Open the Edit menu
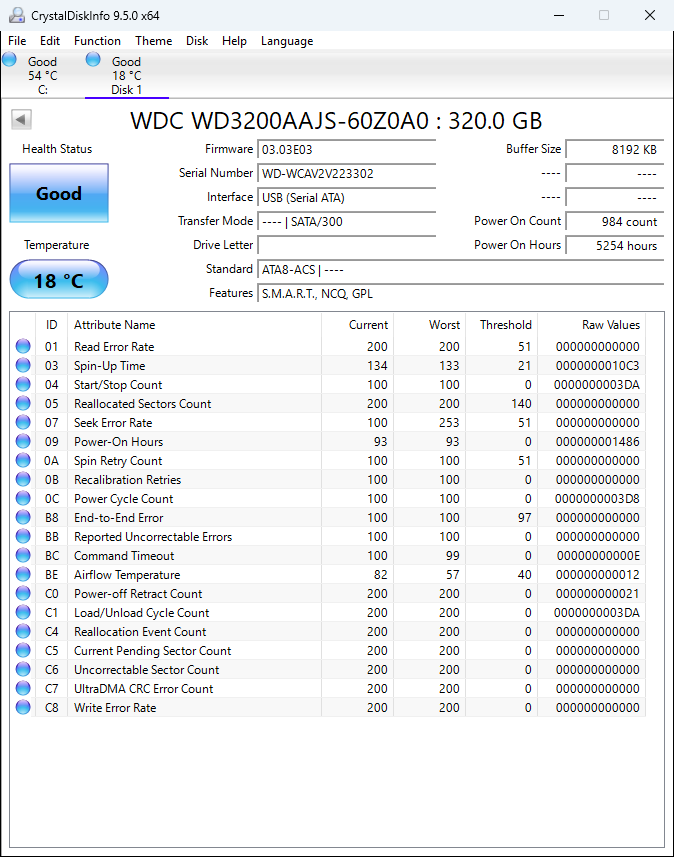This screenshot has height=857, width=674. point(50,41)
